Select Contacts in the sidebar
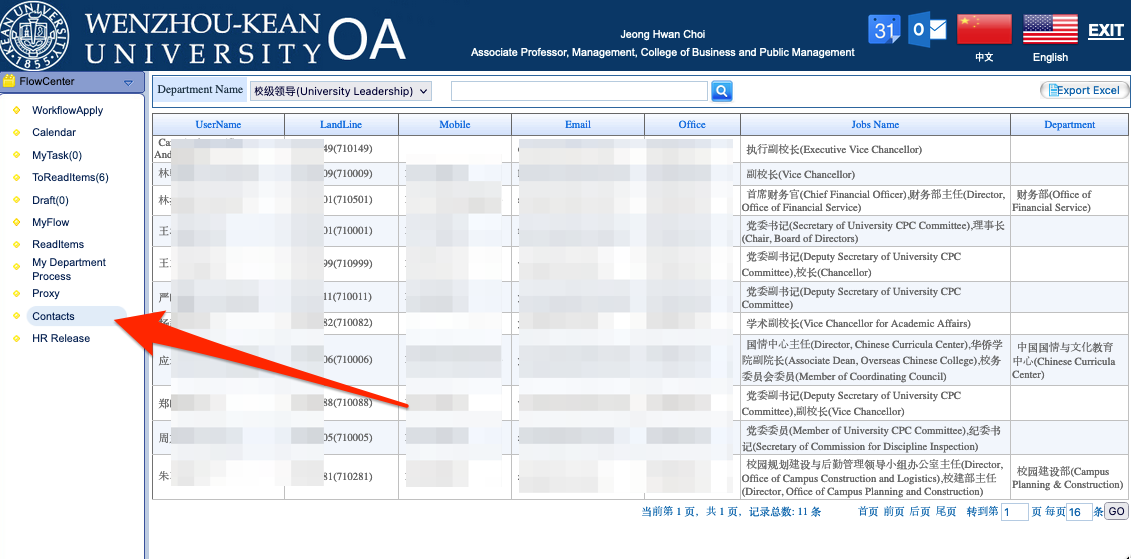The width and height of the screenshot is (1131, 559). (x=53, y=316)
